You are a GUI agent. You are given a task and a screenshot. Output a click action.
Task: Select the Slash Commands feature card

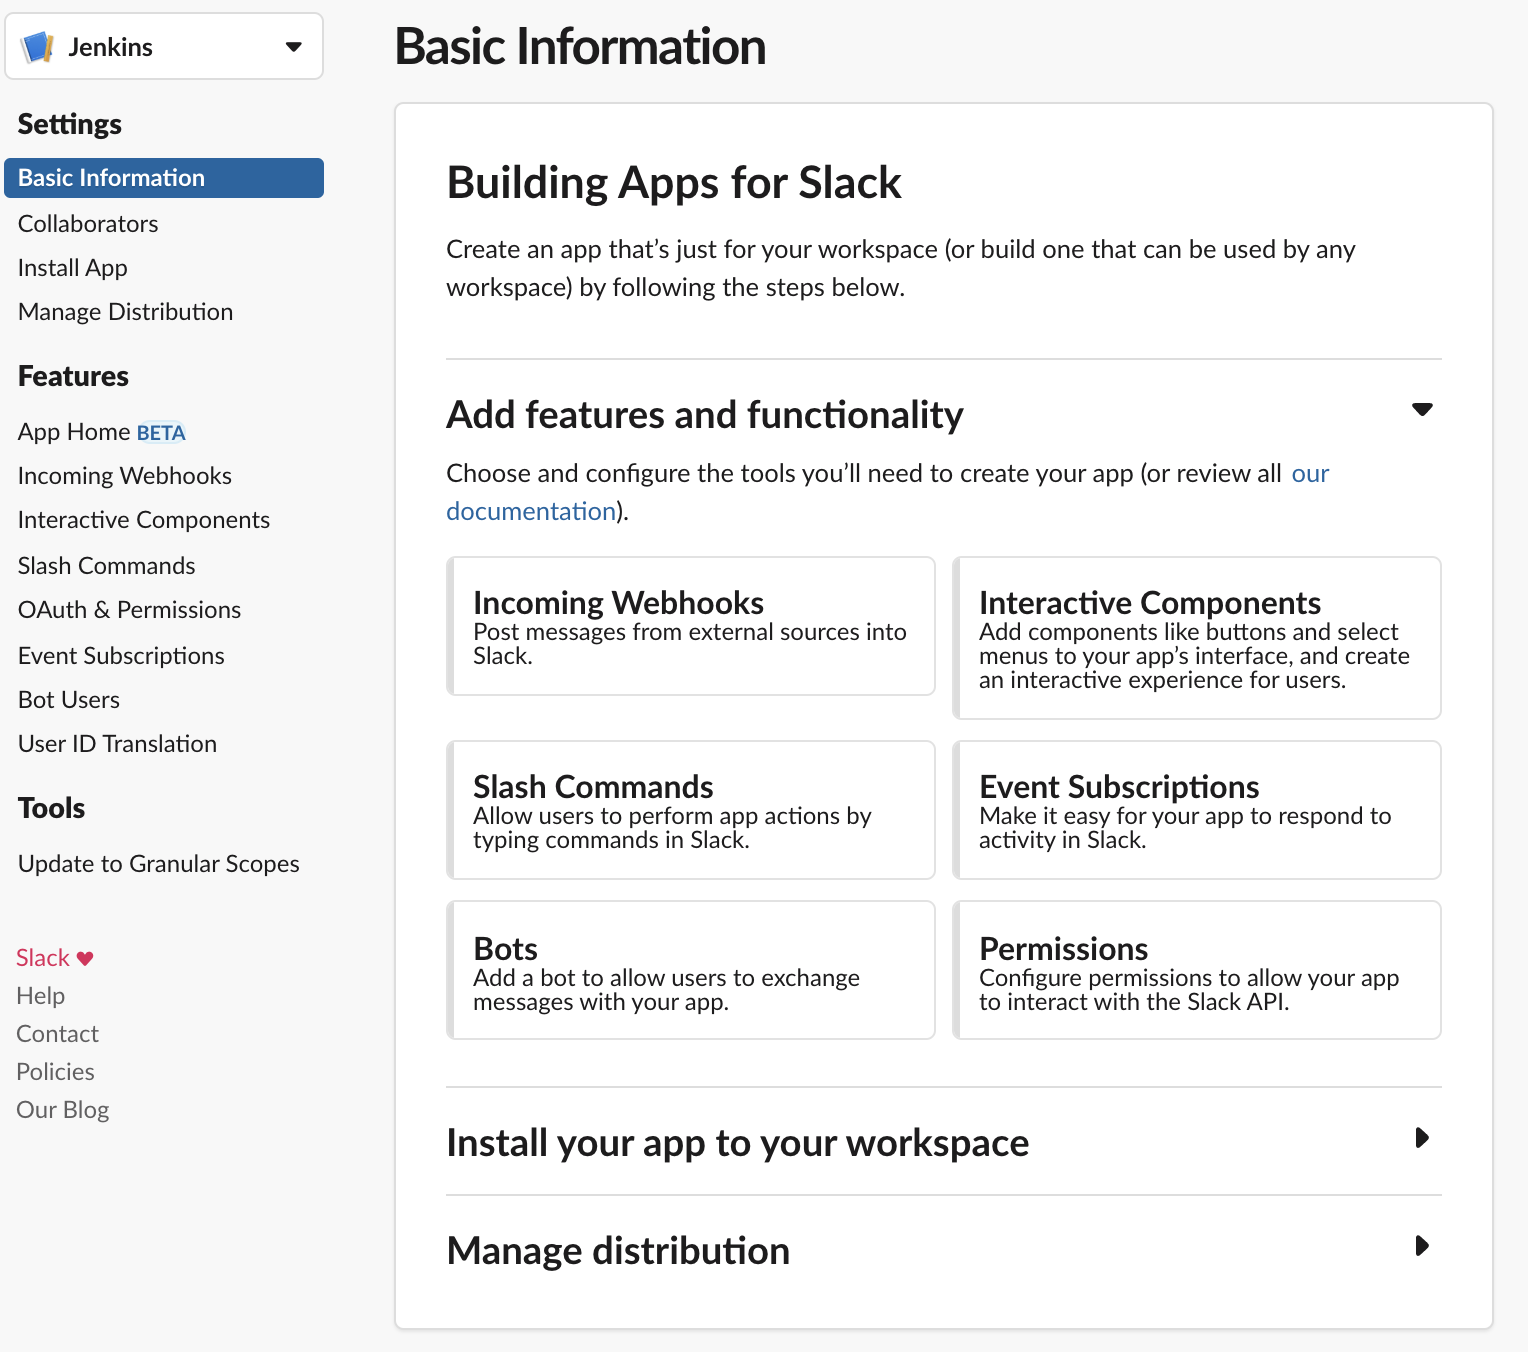[691, 810]
